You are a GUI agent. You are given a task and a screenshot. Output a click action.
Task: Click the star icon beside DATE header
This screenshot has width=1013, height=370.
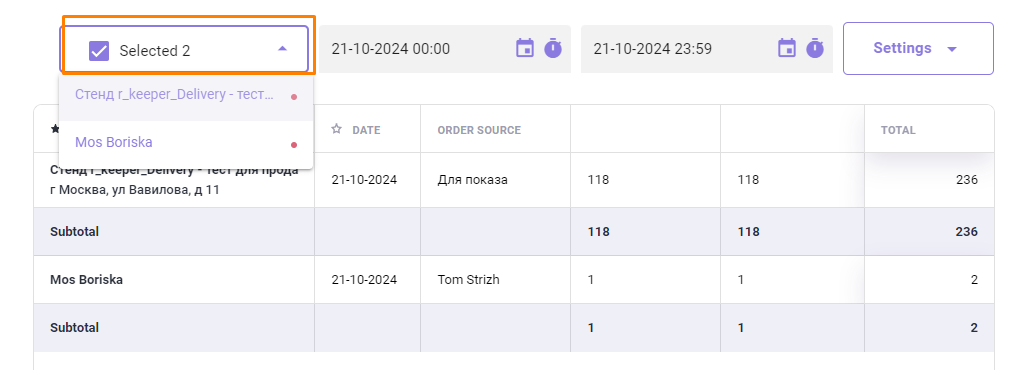336,129
